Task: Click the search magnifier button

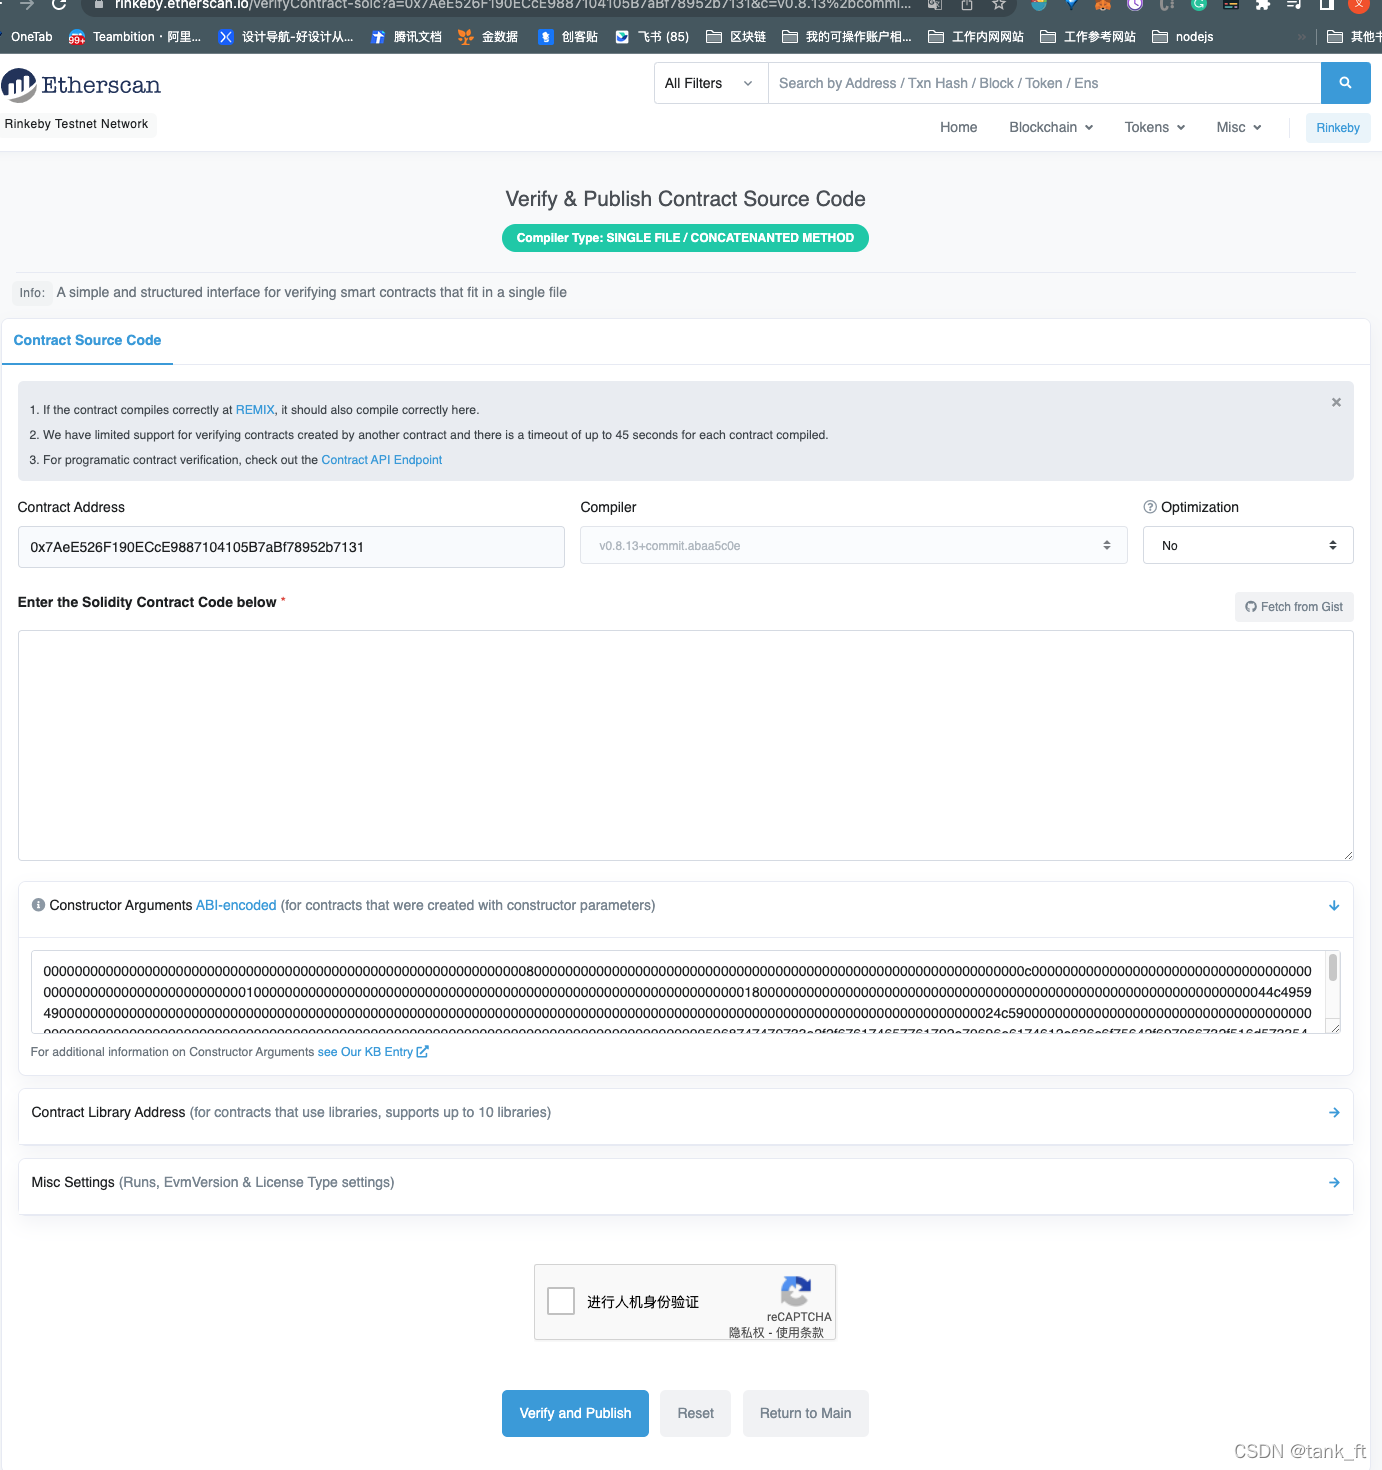Action: 1345,83
